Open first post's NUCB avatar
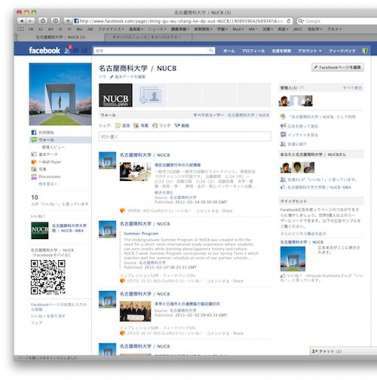 pos(107,160)
